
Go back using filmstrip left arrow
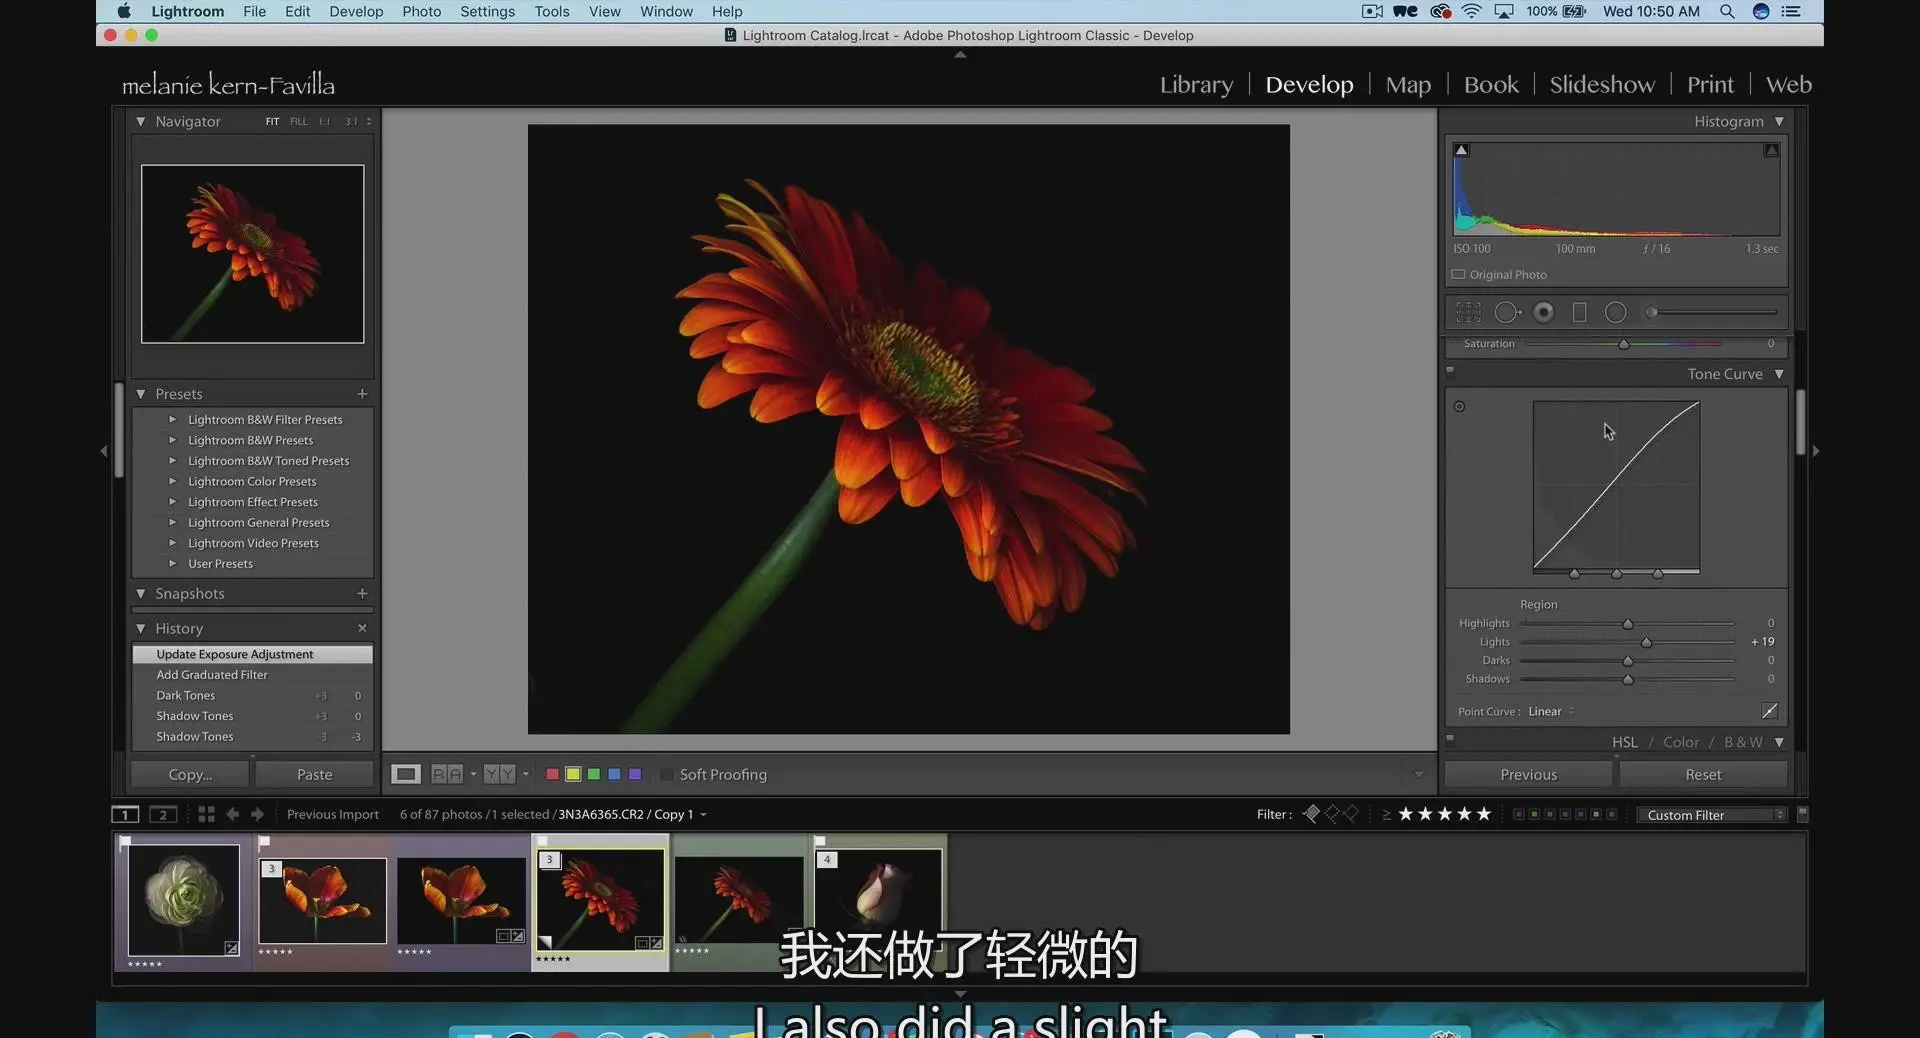coord(232,814)
